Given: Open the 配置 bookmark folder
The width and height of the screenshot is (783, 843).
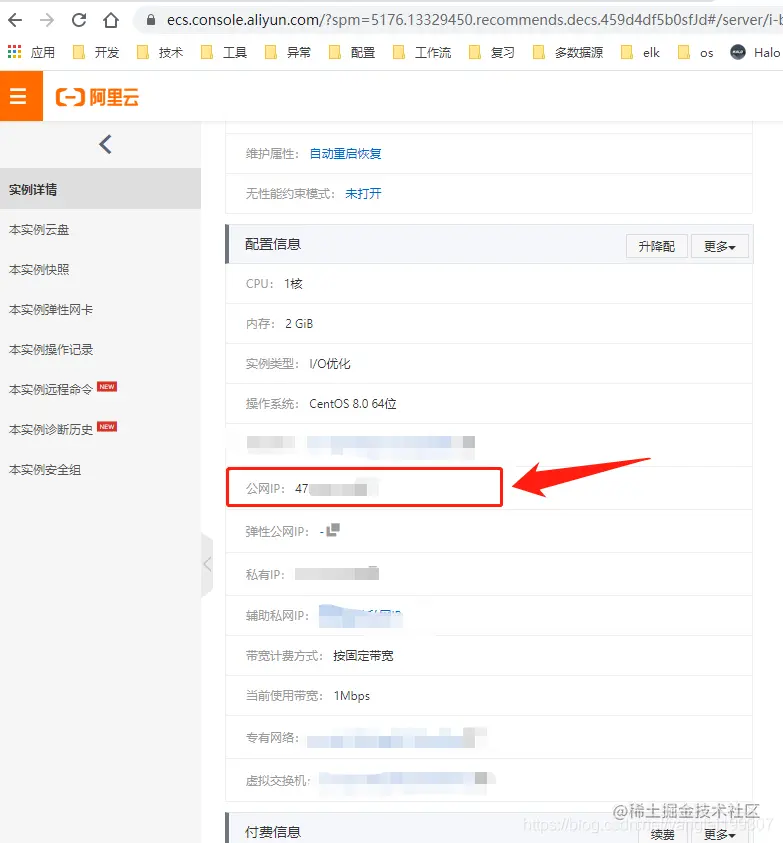Looking at the screenshot, I should [352, 52].
